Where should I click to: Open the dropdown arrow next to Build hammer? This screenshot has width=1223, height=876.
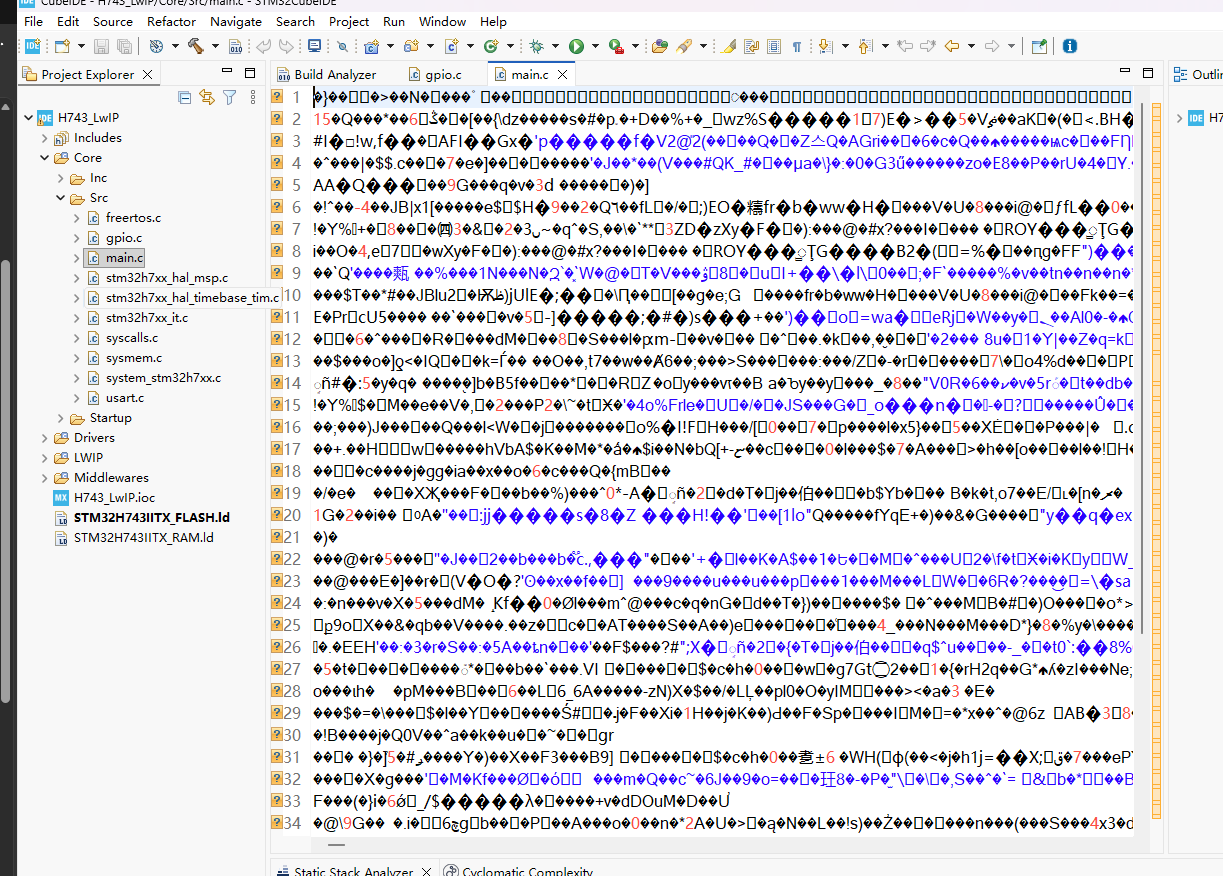click(x=213, y=46)
